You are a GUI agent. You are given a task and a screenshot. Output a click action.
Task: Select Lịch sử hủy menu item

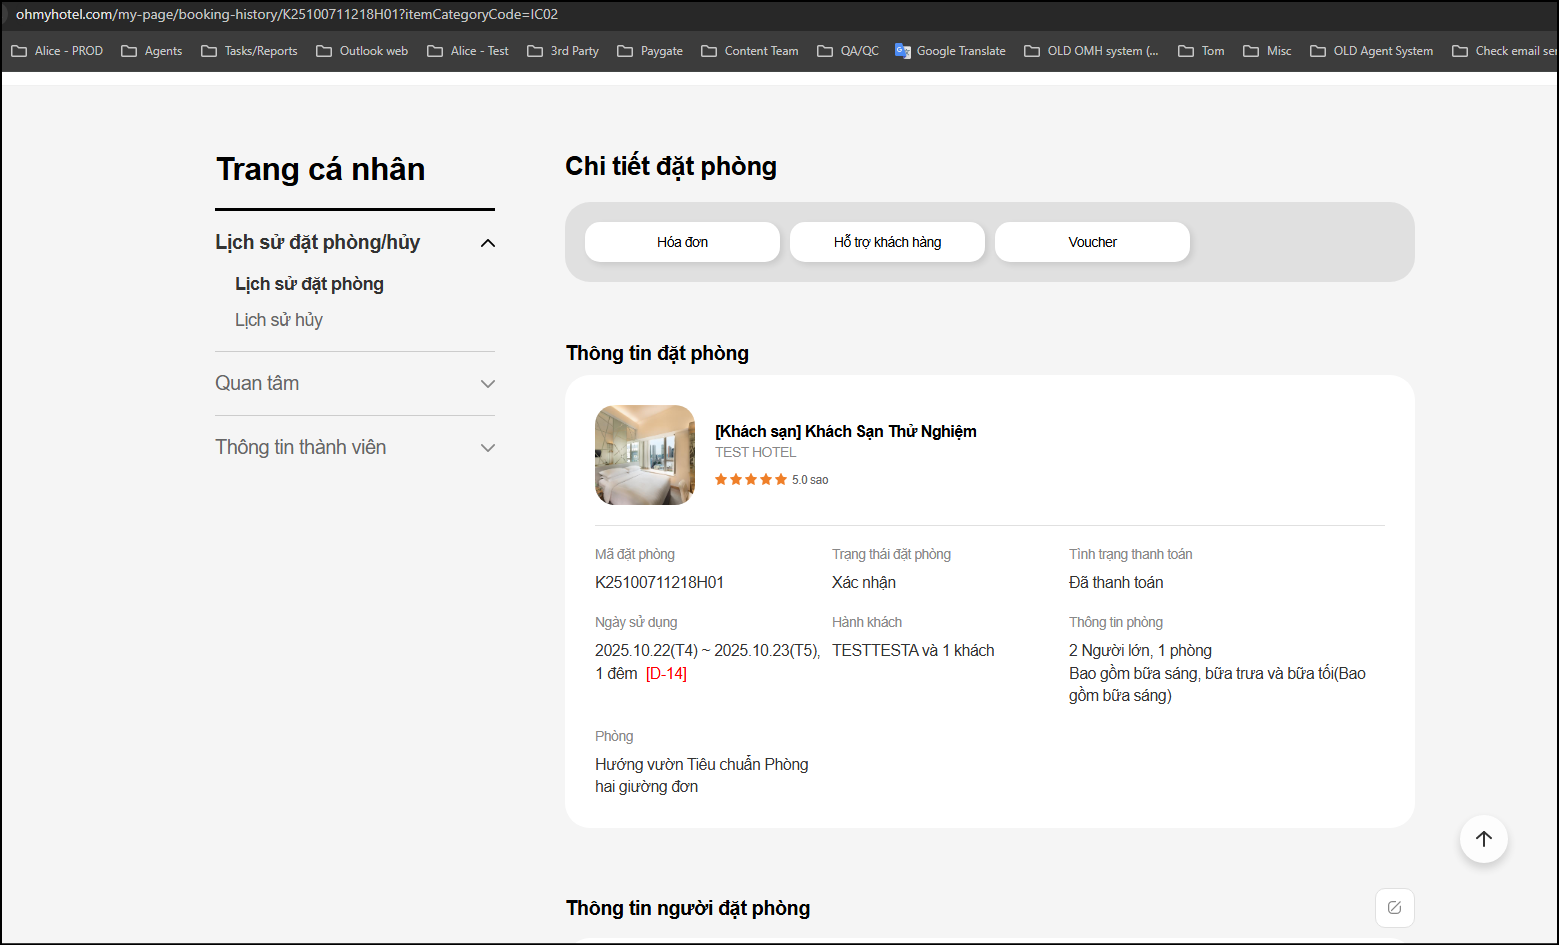point(279,320)
